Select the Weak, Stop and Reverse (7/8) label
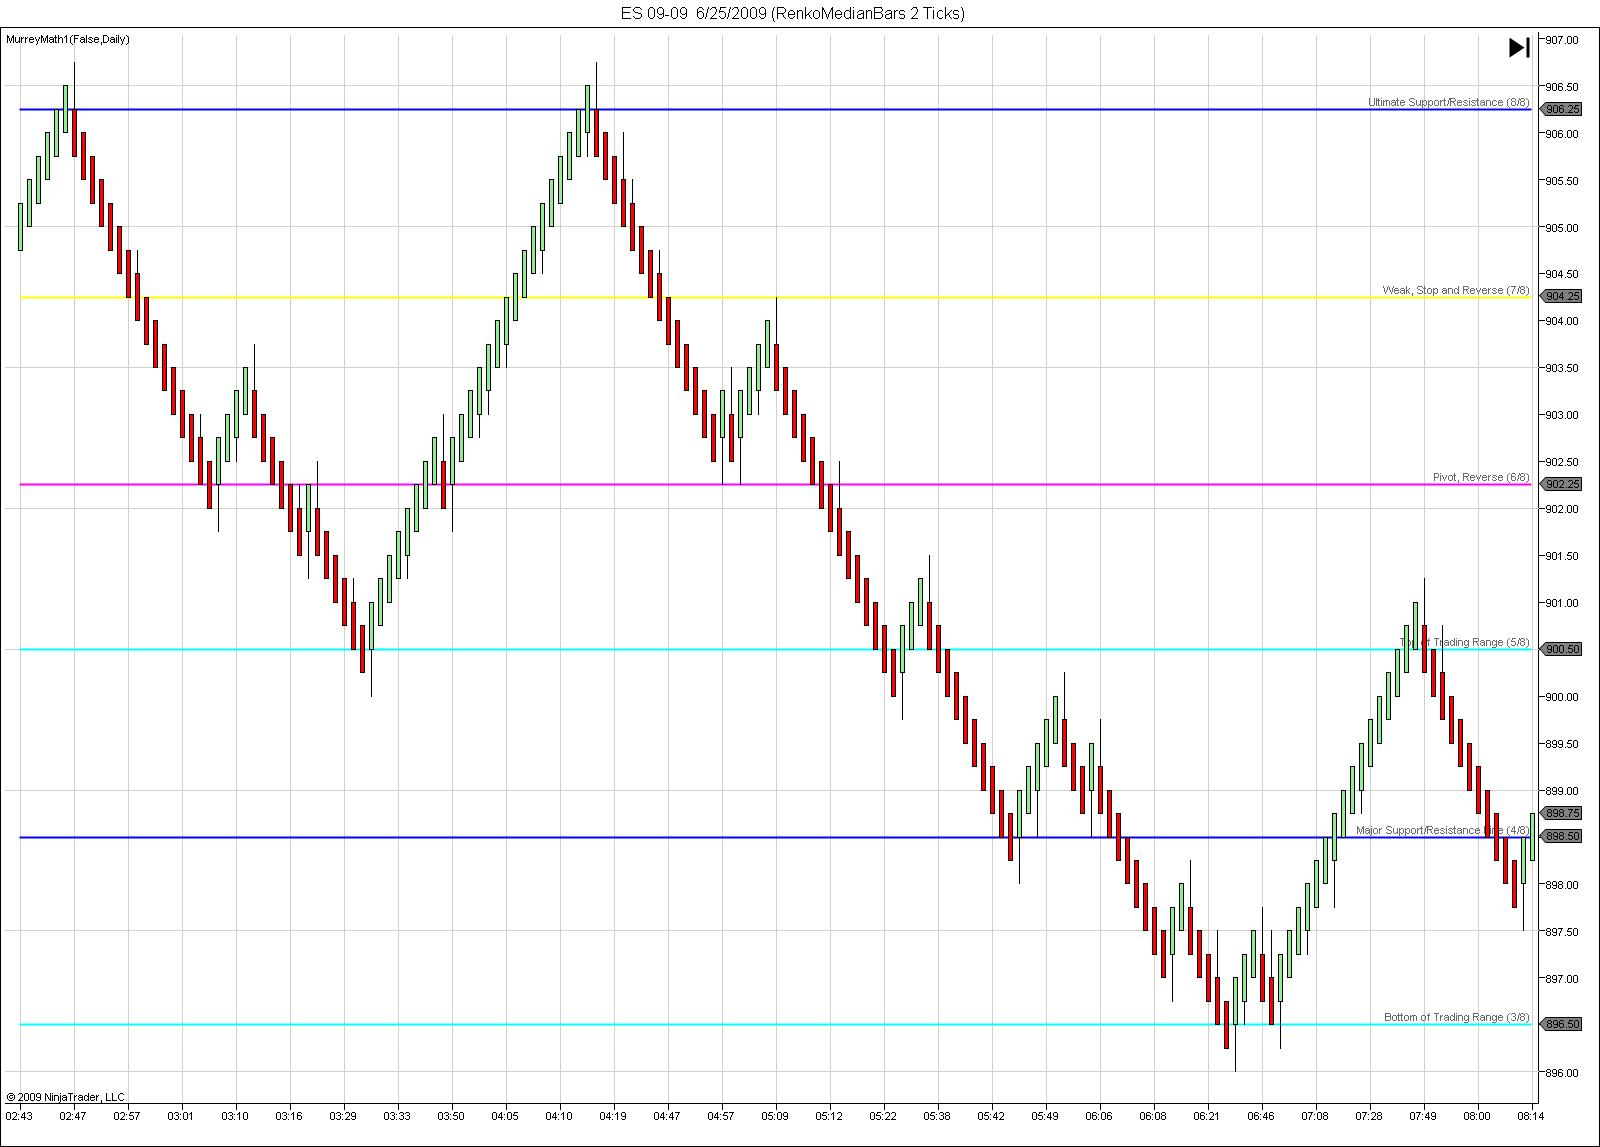Viewport: 1600px width, 1147px height. point(1456,290)
